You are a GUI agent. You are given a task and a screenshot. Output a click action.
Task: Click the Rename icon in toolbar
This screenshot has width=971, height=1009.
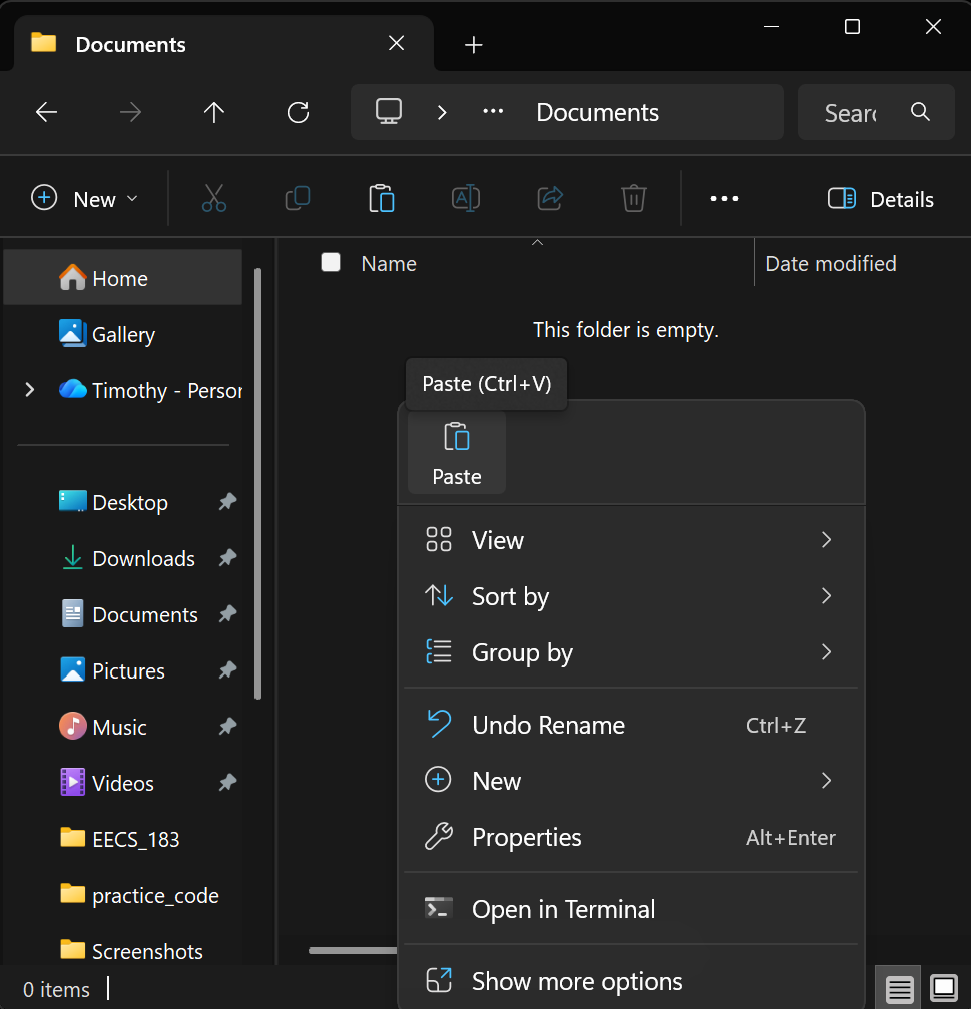coord(466,198)
